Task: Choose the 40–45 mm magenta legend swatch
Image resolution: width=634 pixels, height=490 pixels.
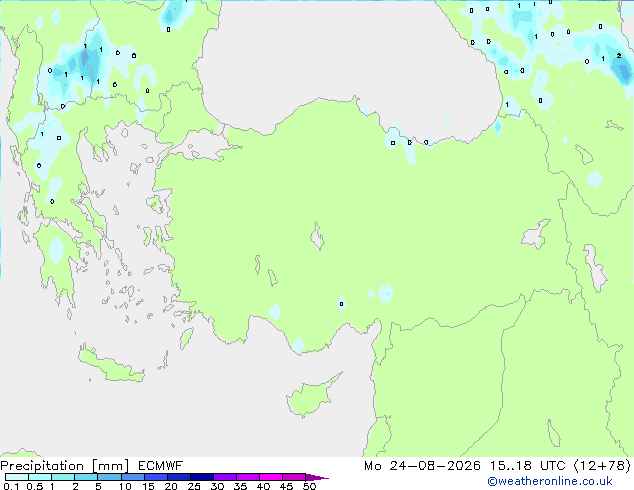Action: tap(271, 477)
